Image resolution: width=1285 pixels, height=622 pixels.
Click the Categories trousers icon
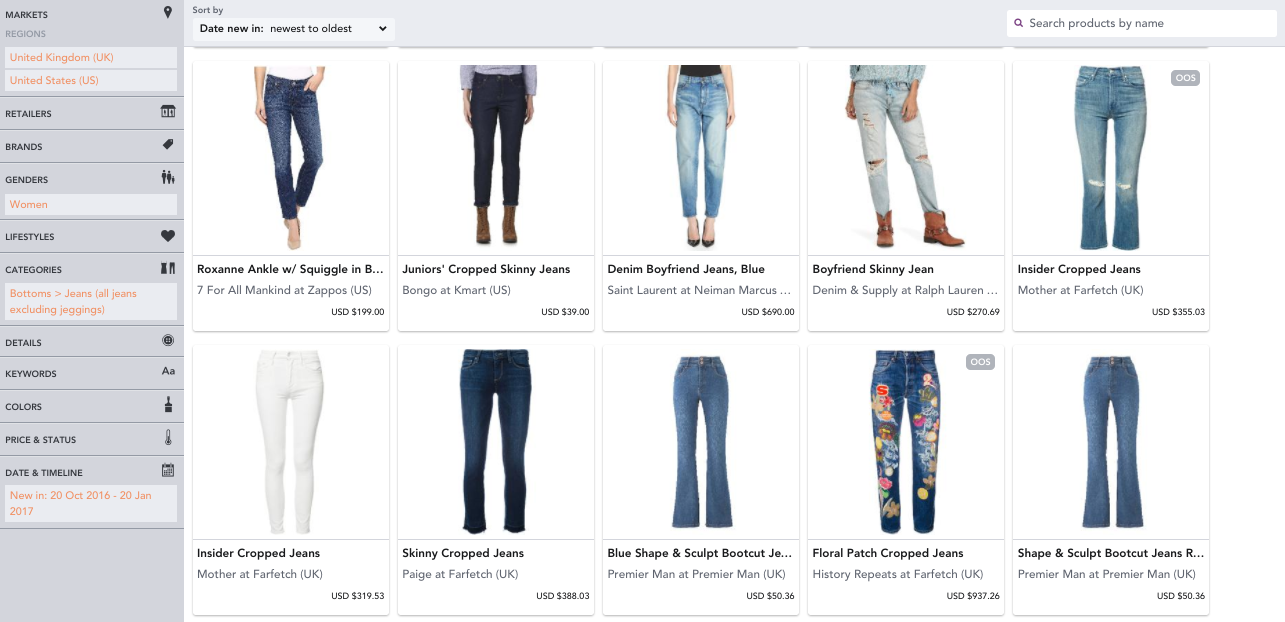click(x=168, y=269)
